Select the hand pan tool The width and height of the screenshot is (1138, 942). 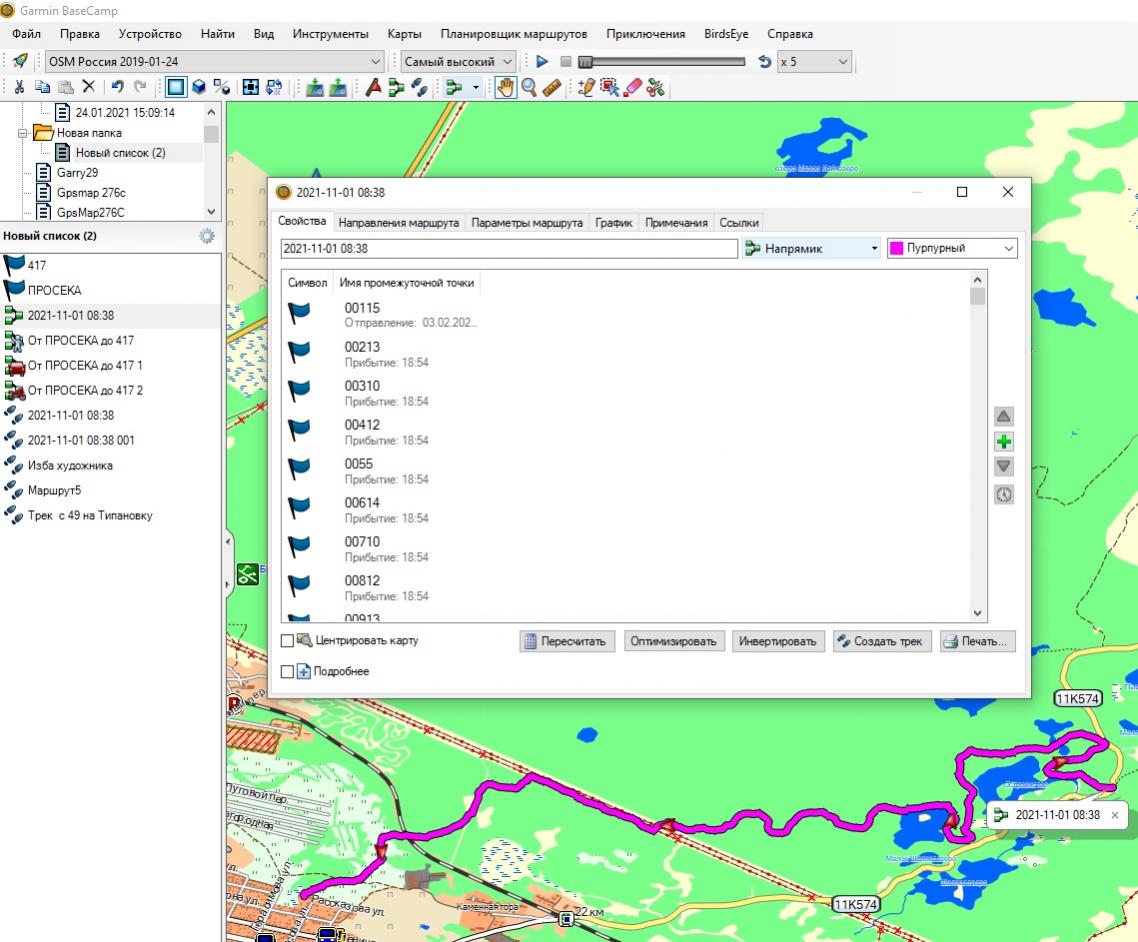505,88
